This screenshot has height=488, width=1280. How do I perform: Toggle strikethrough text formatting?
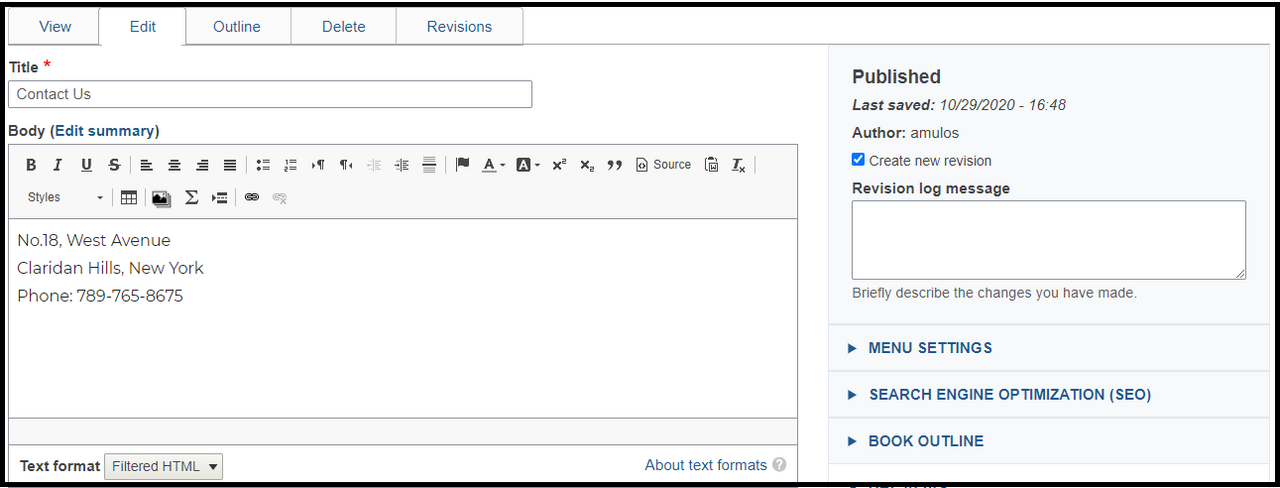coord(114,165)
